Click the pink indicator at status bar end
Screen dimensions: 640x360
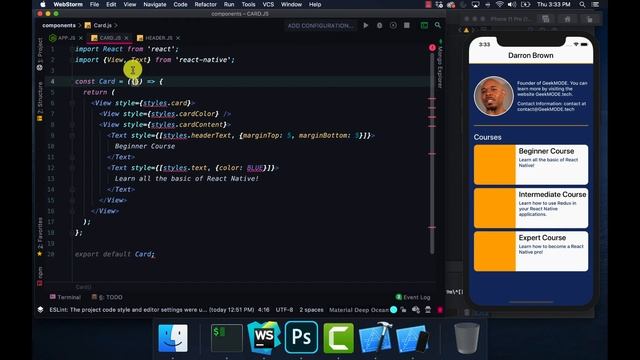click(x=440, y=310)
